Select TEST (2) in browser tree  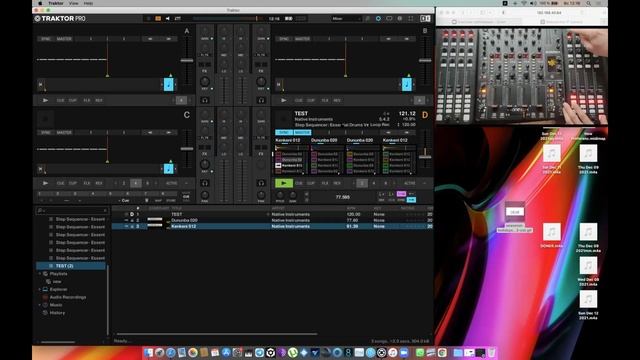click(x=71, y=266)
